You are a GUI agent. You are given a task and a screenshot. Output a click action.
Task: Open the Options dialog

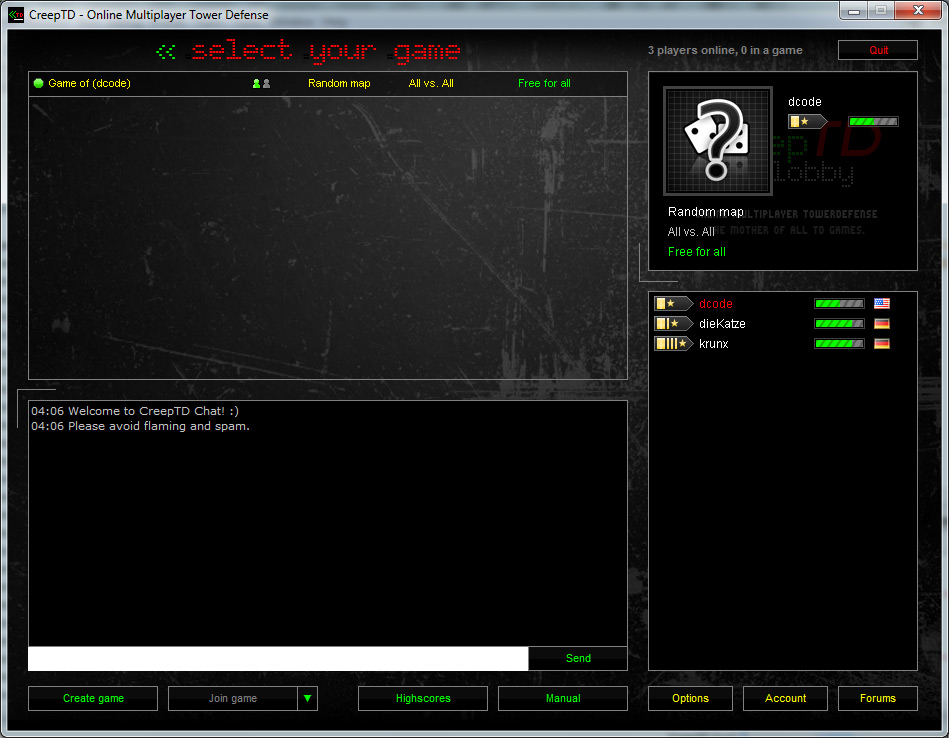(690, 698)
